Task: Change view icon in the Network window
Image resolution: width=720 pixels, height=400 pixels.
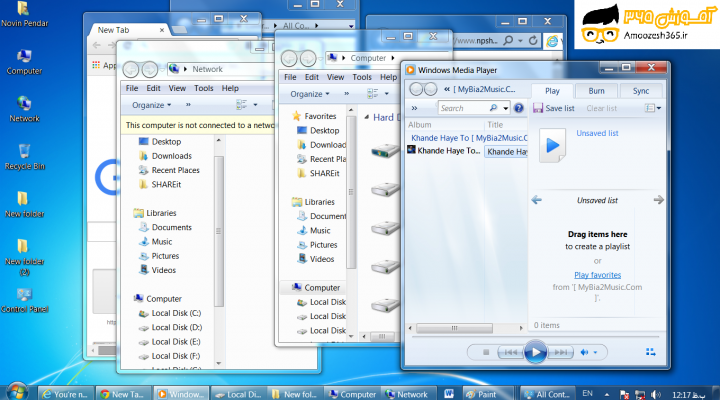Action: pyautogui.click(x=242, y=105)
